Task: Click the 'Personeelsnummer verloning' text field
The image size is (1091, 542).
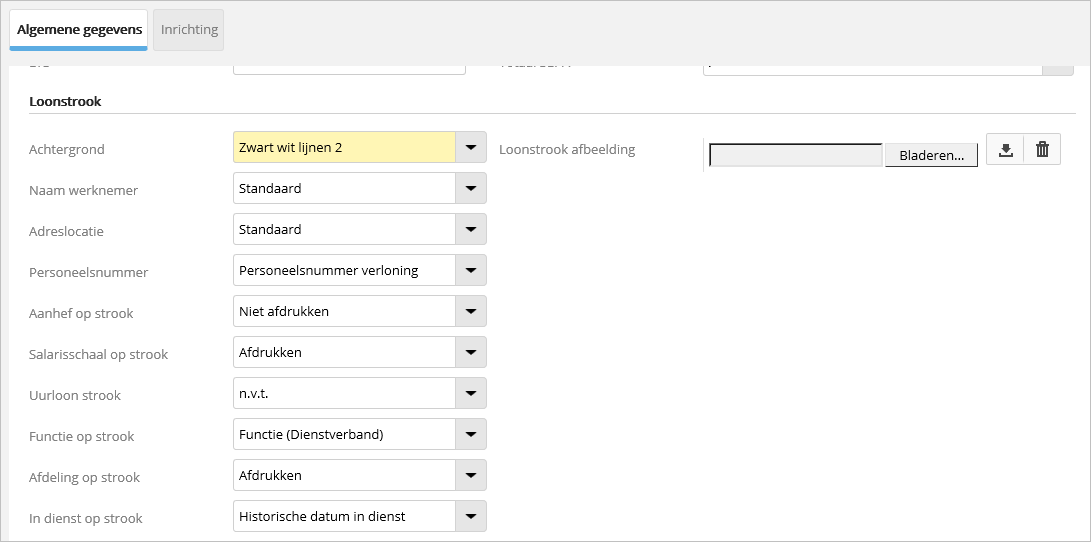Action: [x=344, y=271]
